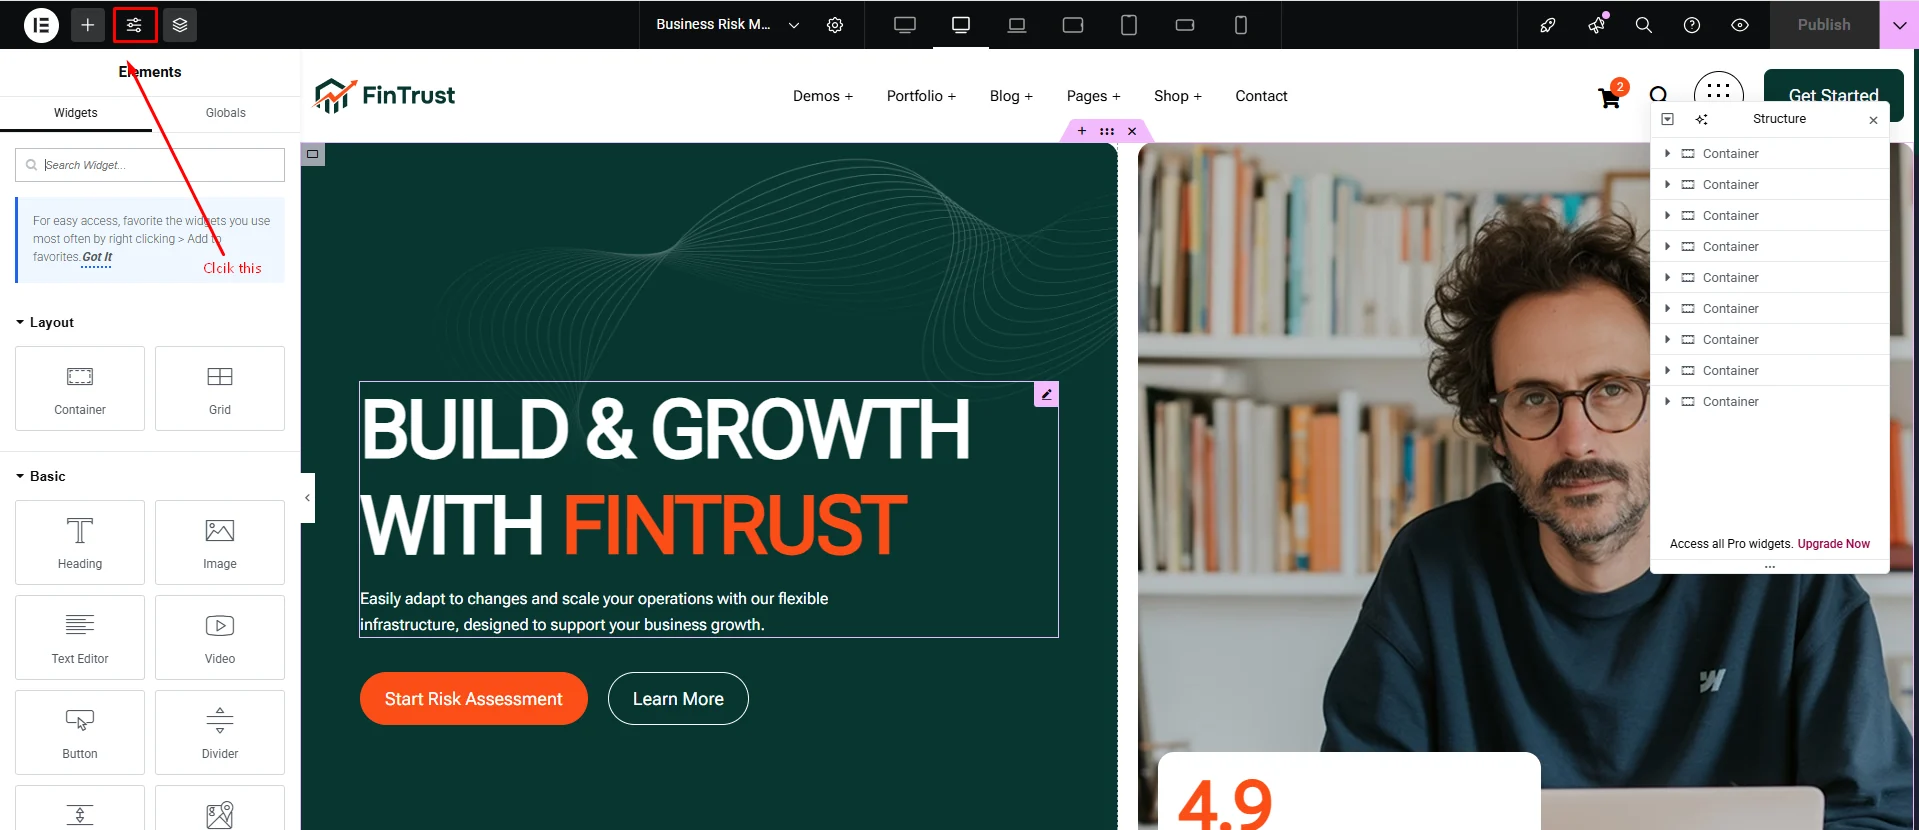This screenshot has height=830, width=1919.
Task: Click the Add Element plus icon
Action: pyautogui.click(x=88, y=25)
